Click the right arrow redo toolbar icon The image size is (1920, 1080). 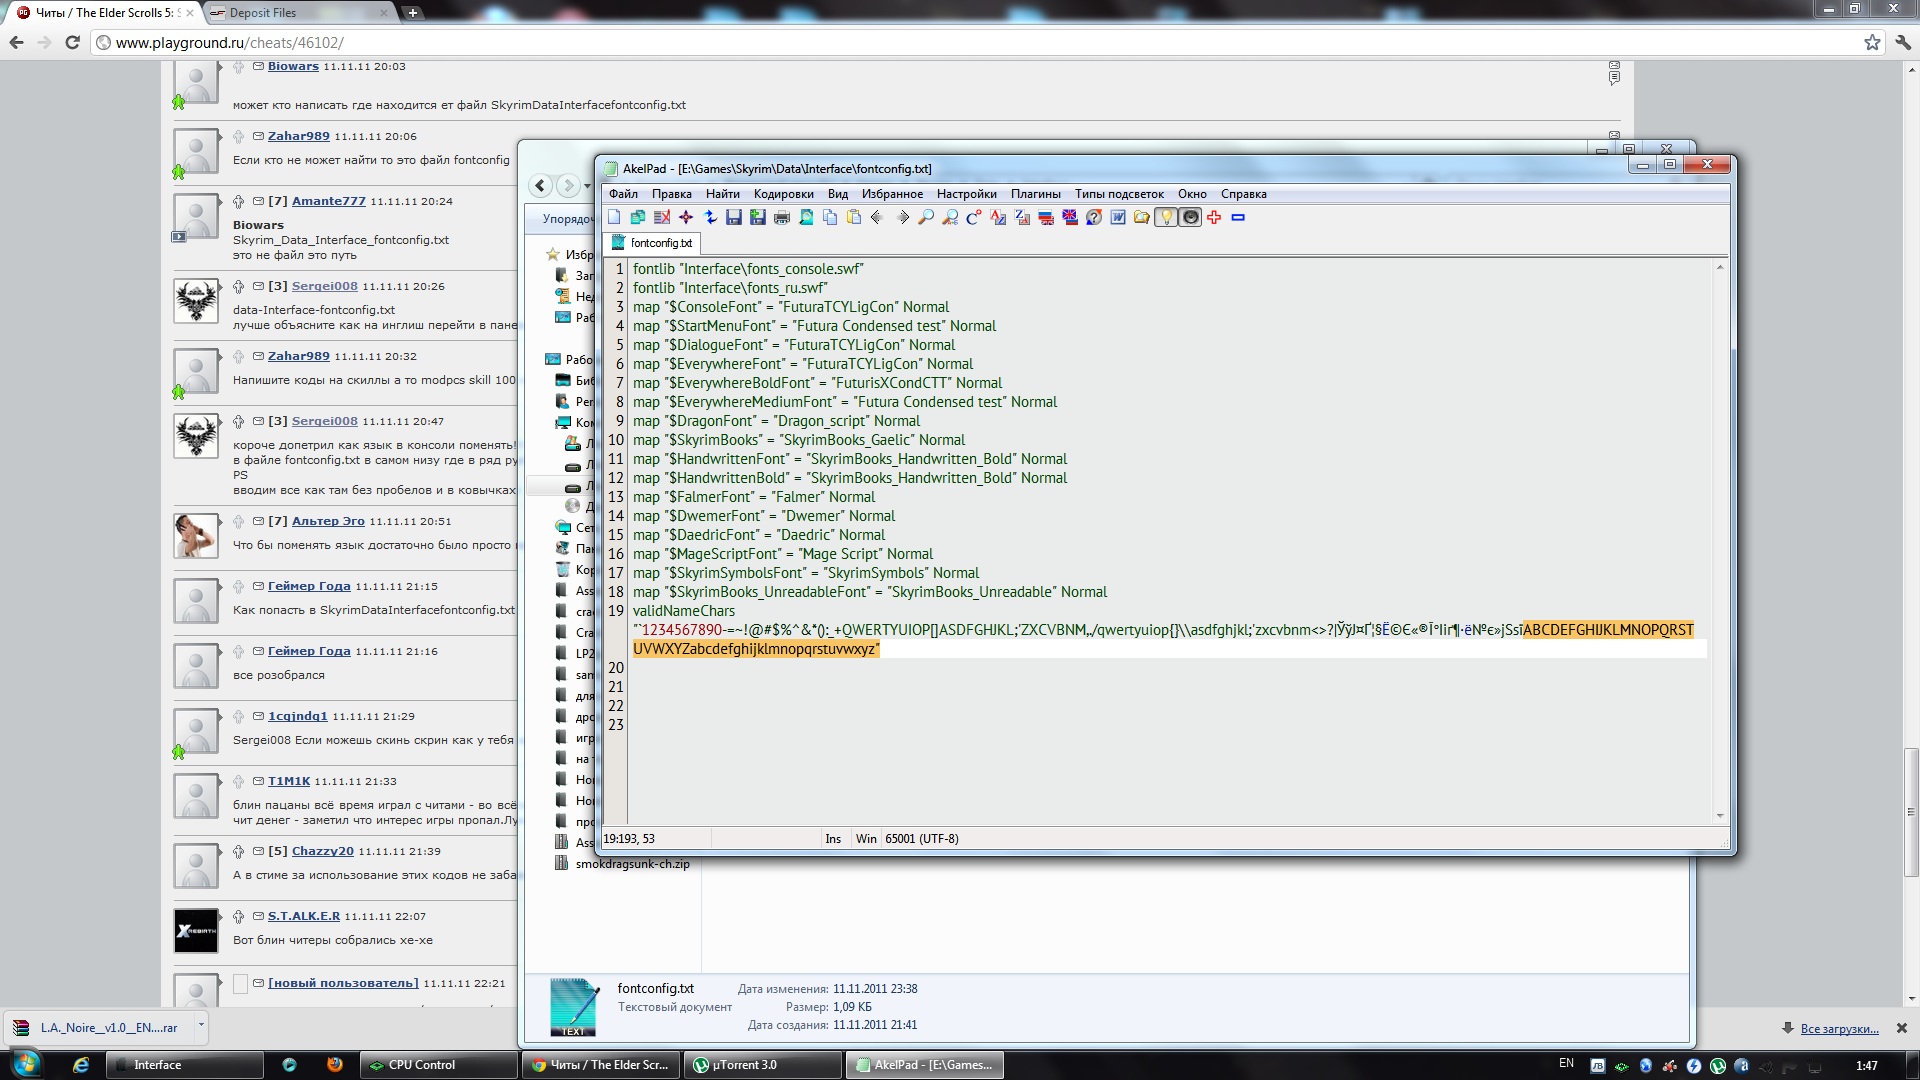click(902, 217)
